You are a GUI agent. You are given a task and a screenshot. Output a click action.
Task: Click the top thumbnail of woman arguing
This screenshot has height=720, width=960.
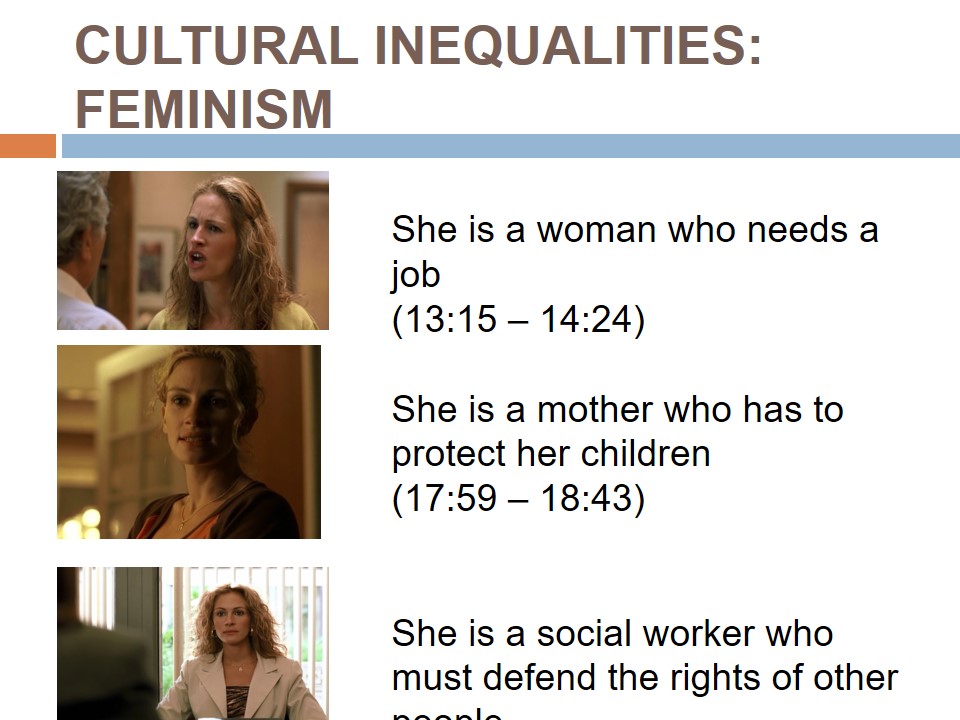(193, 250)
